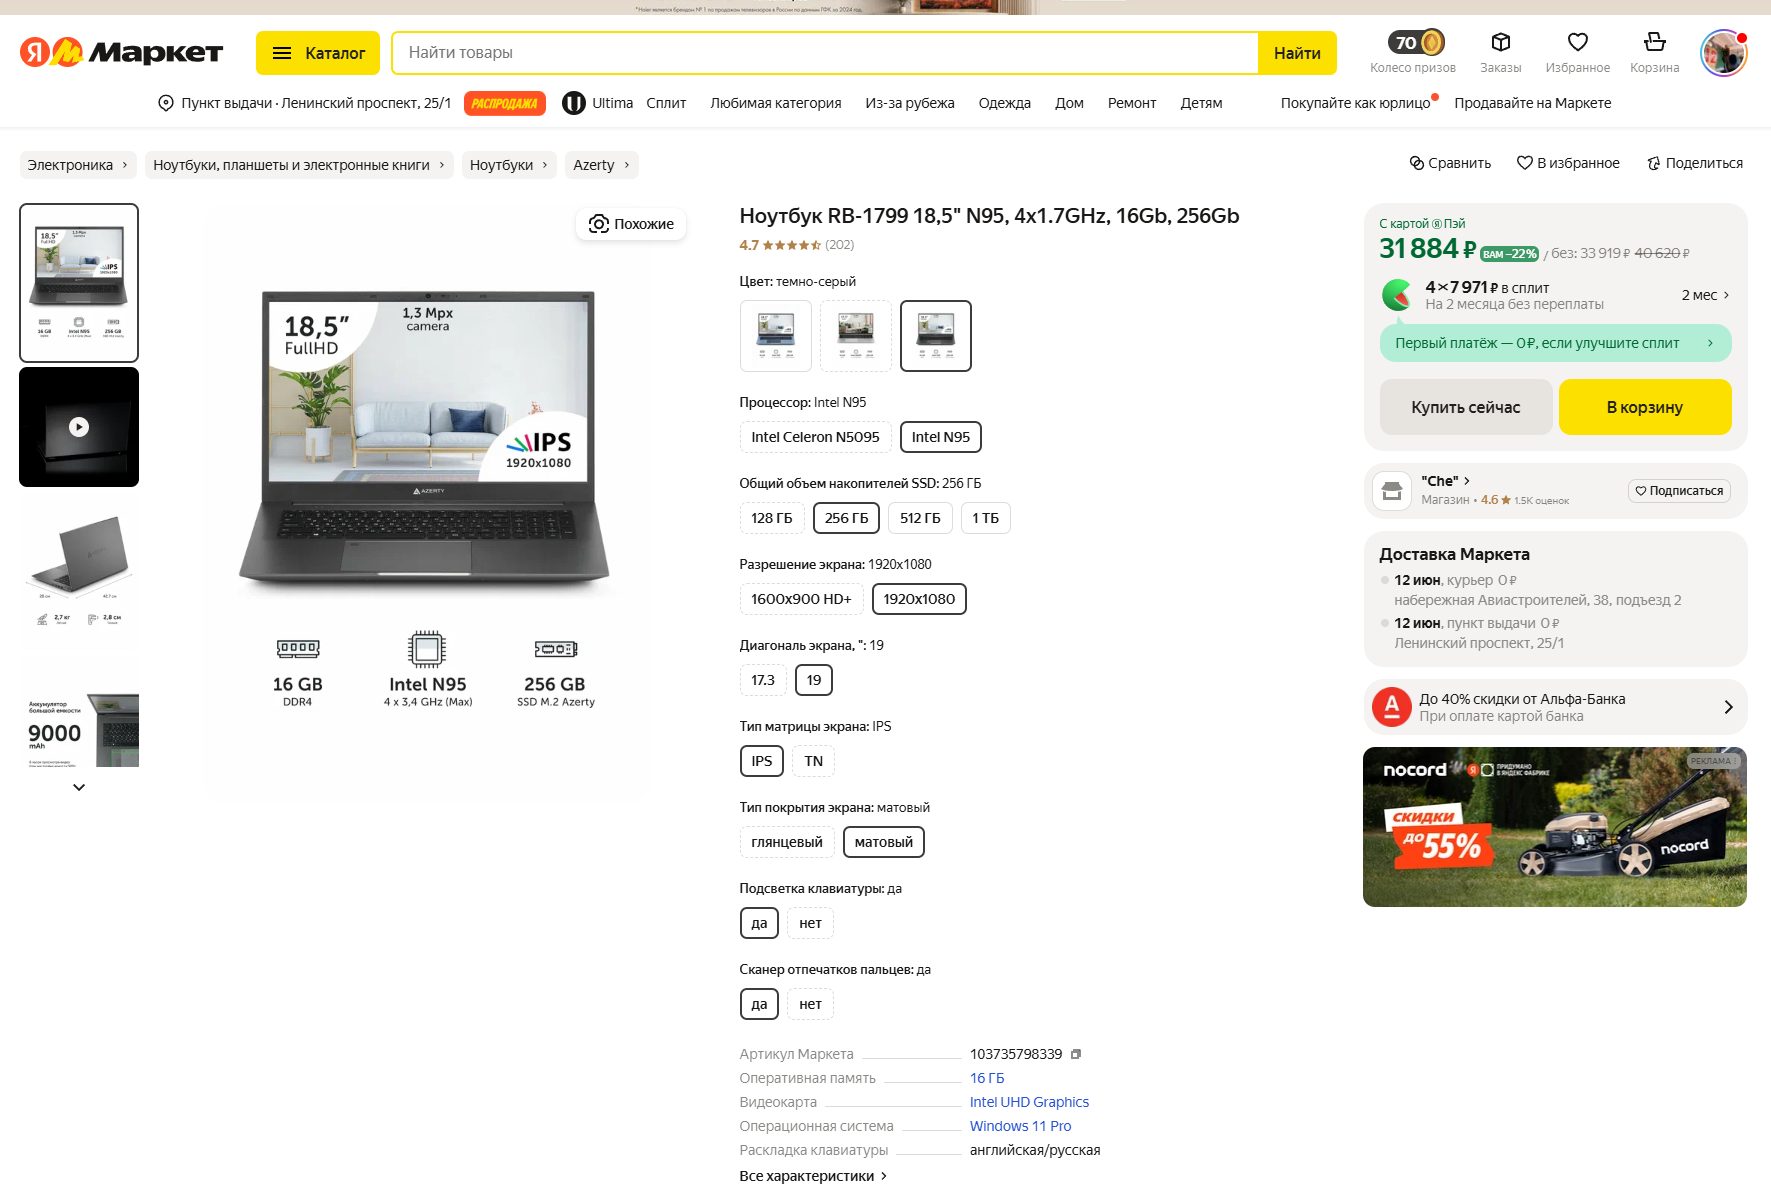Click the Сравнить compare icon
This screenshot has width=1771, height=1197.
1417,163
